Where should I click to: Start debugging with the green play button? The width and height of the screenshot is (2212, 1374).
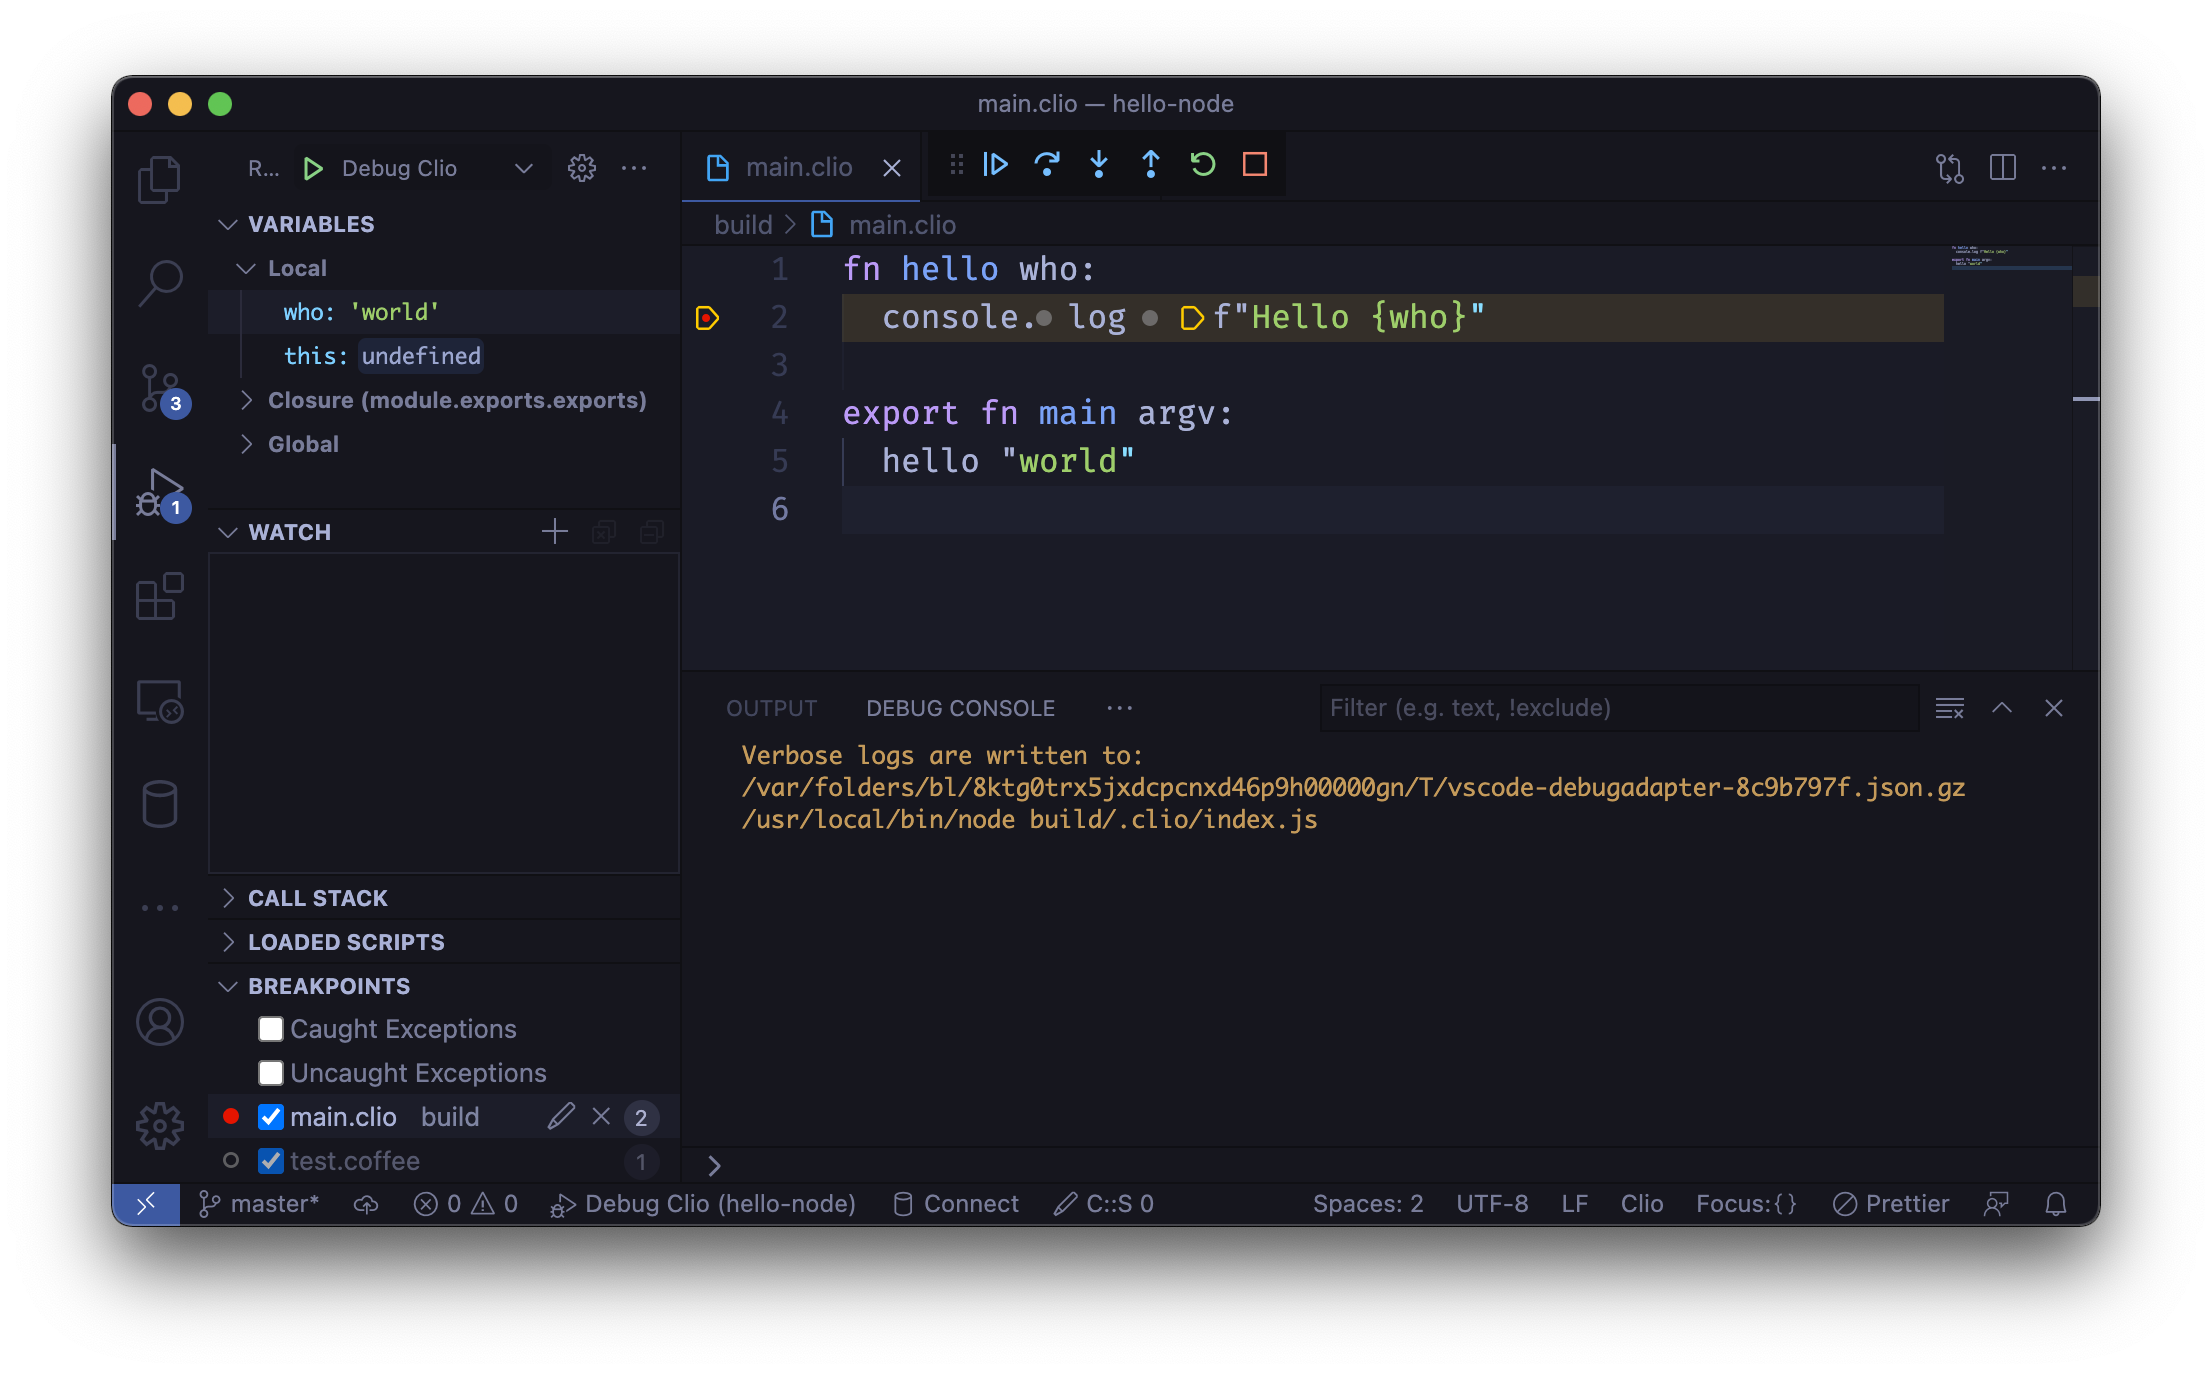313,168
